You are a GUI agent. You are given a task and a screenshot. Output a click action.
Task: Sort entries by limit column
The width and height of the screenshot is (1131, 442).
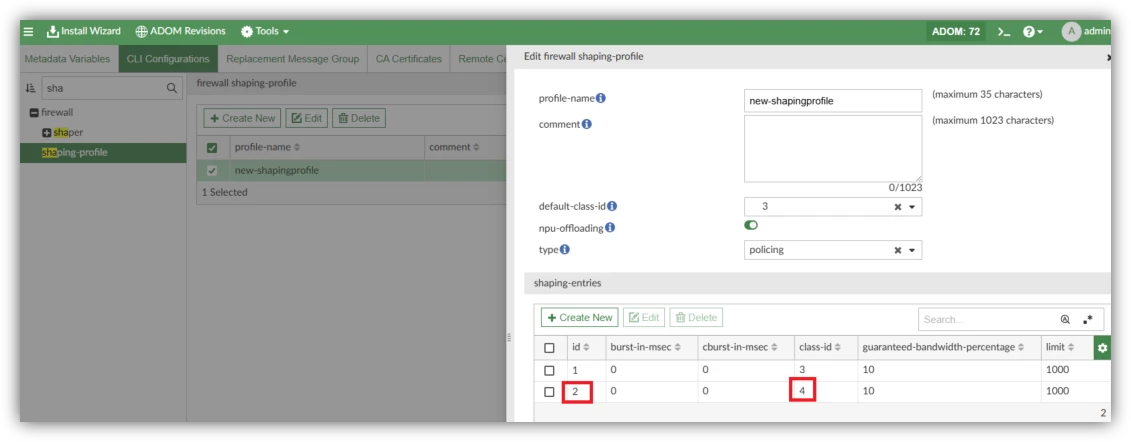coord(1060,348)
